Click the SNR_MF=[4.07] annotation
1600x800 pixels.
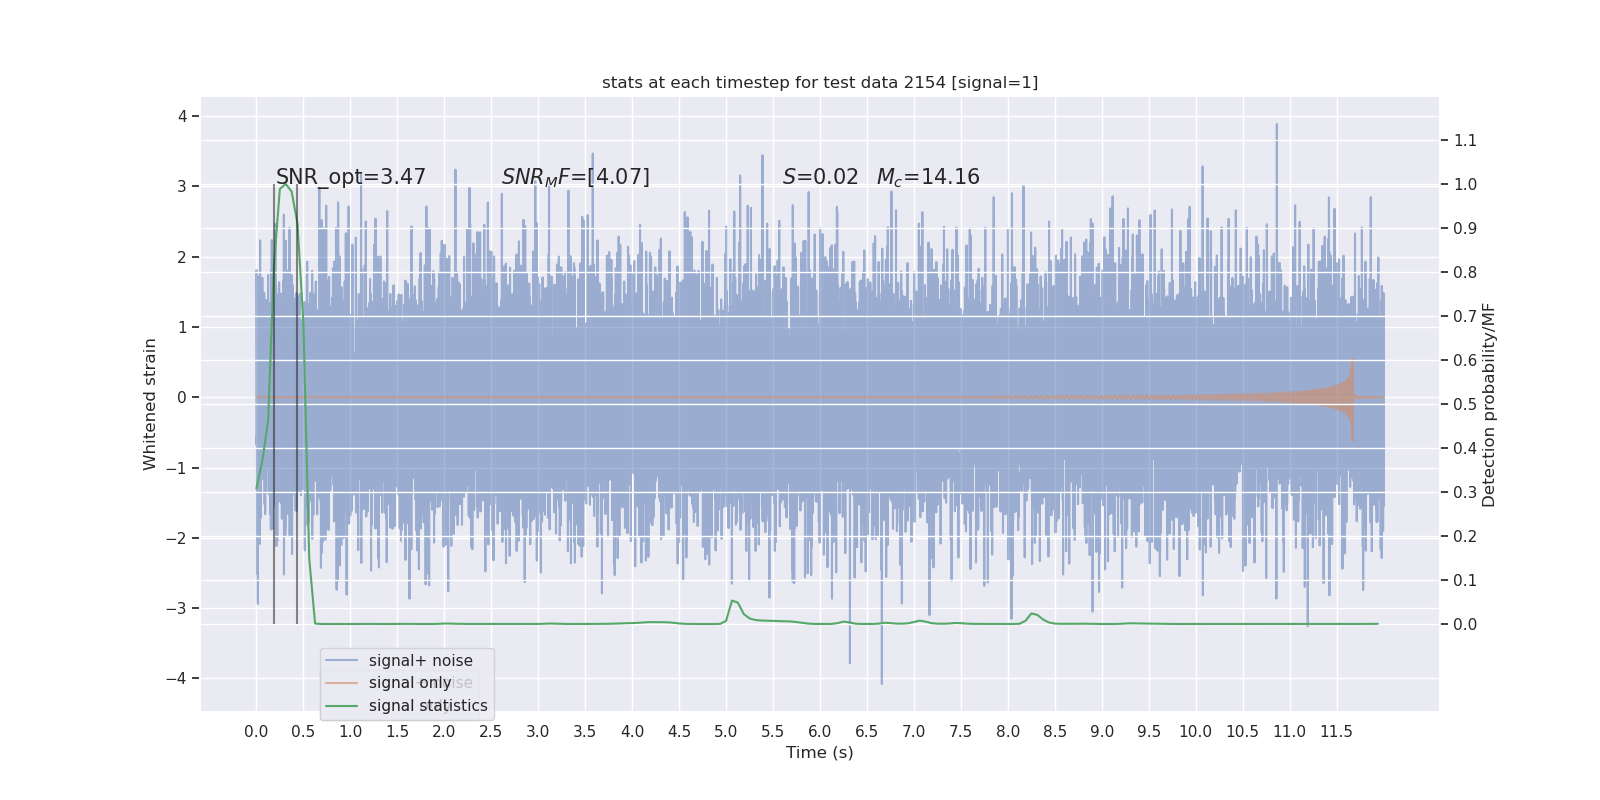pos(576,177)
